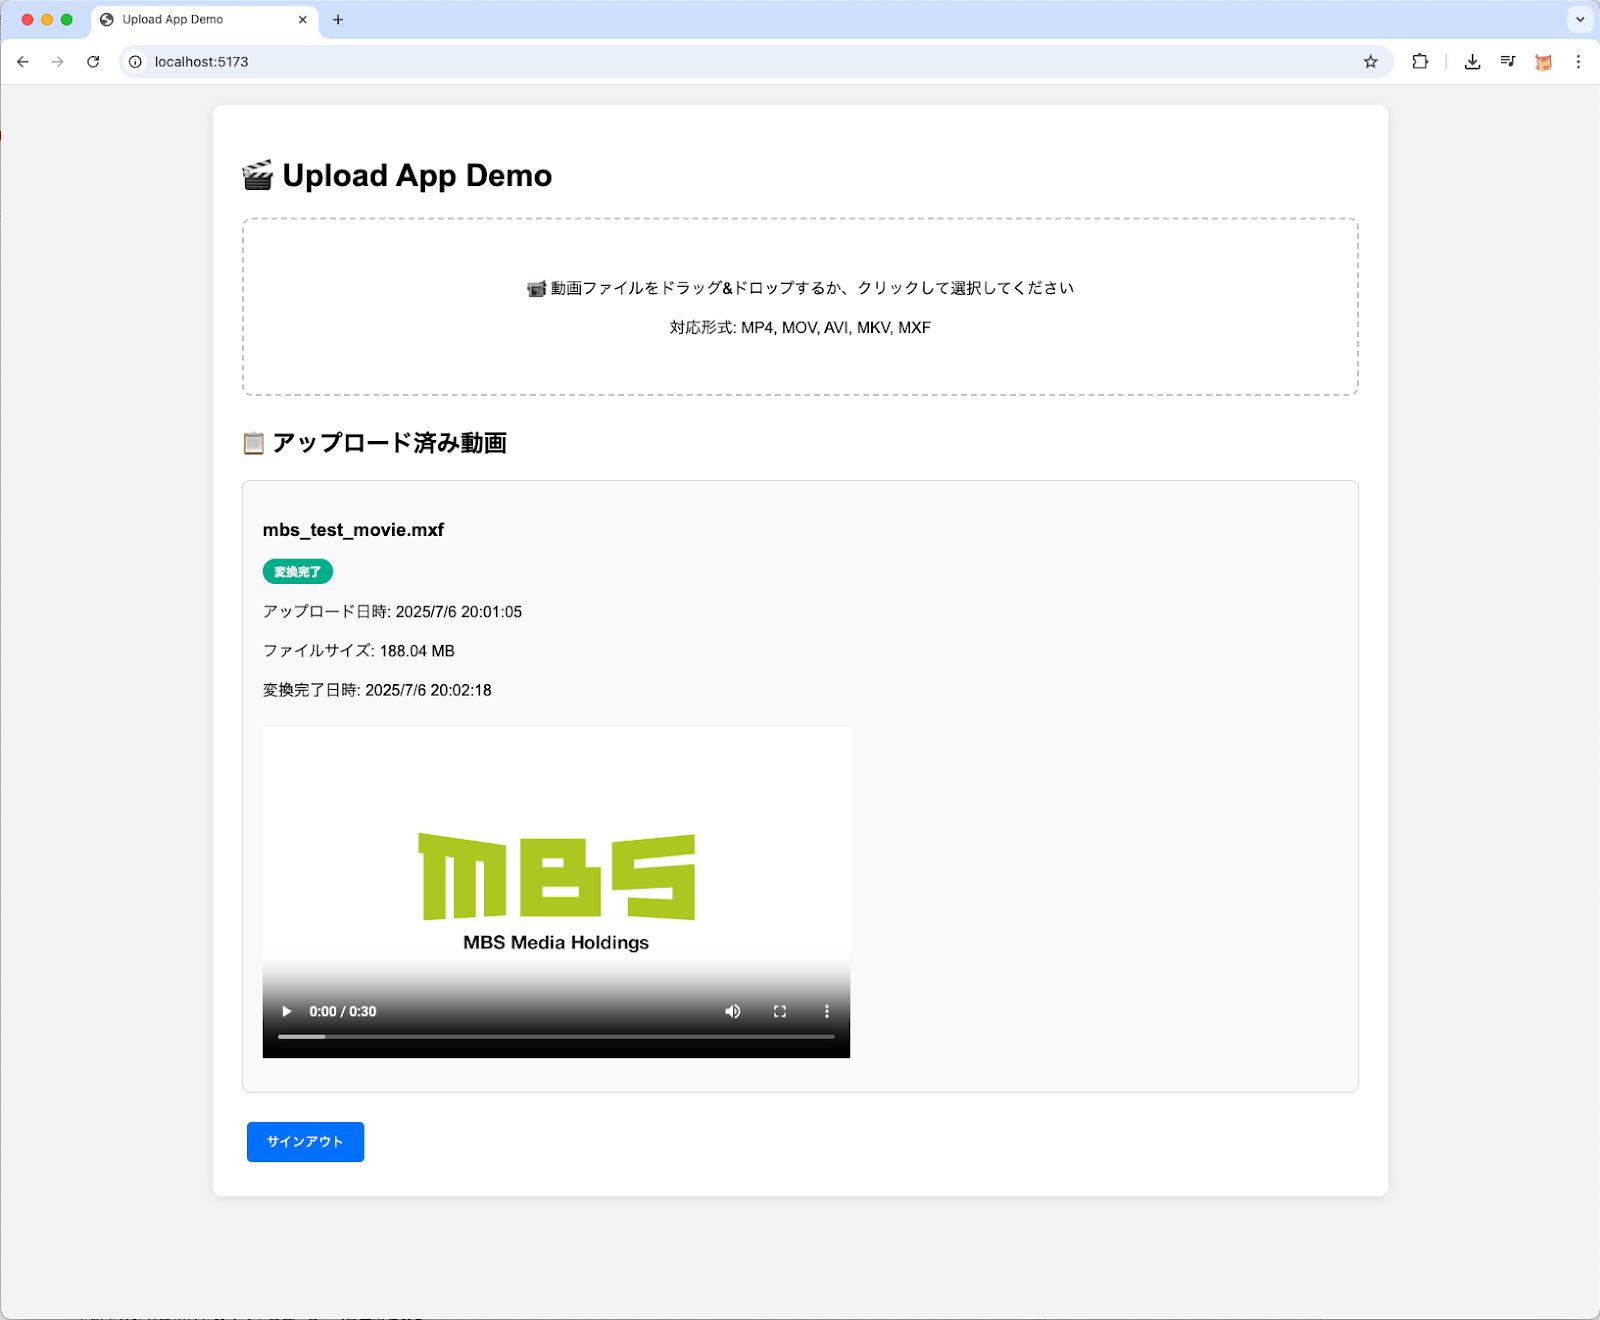This screenshot has height=1320, width=1600.
Task: Click the 188.04 MB file size text
Action: [x=417, y=651]
